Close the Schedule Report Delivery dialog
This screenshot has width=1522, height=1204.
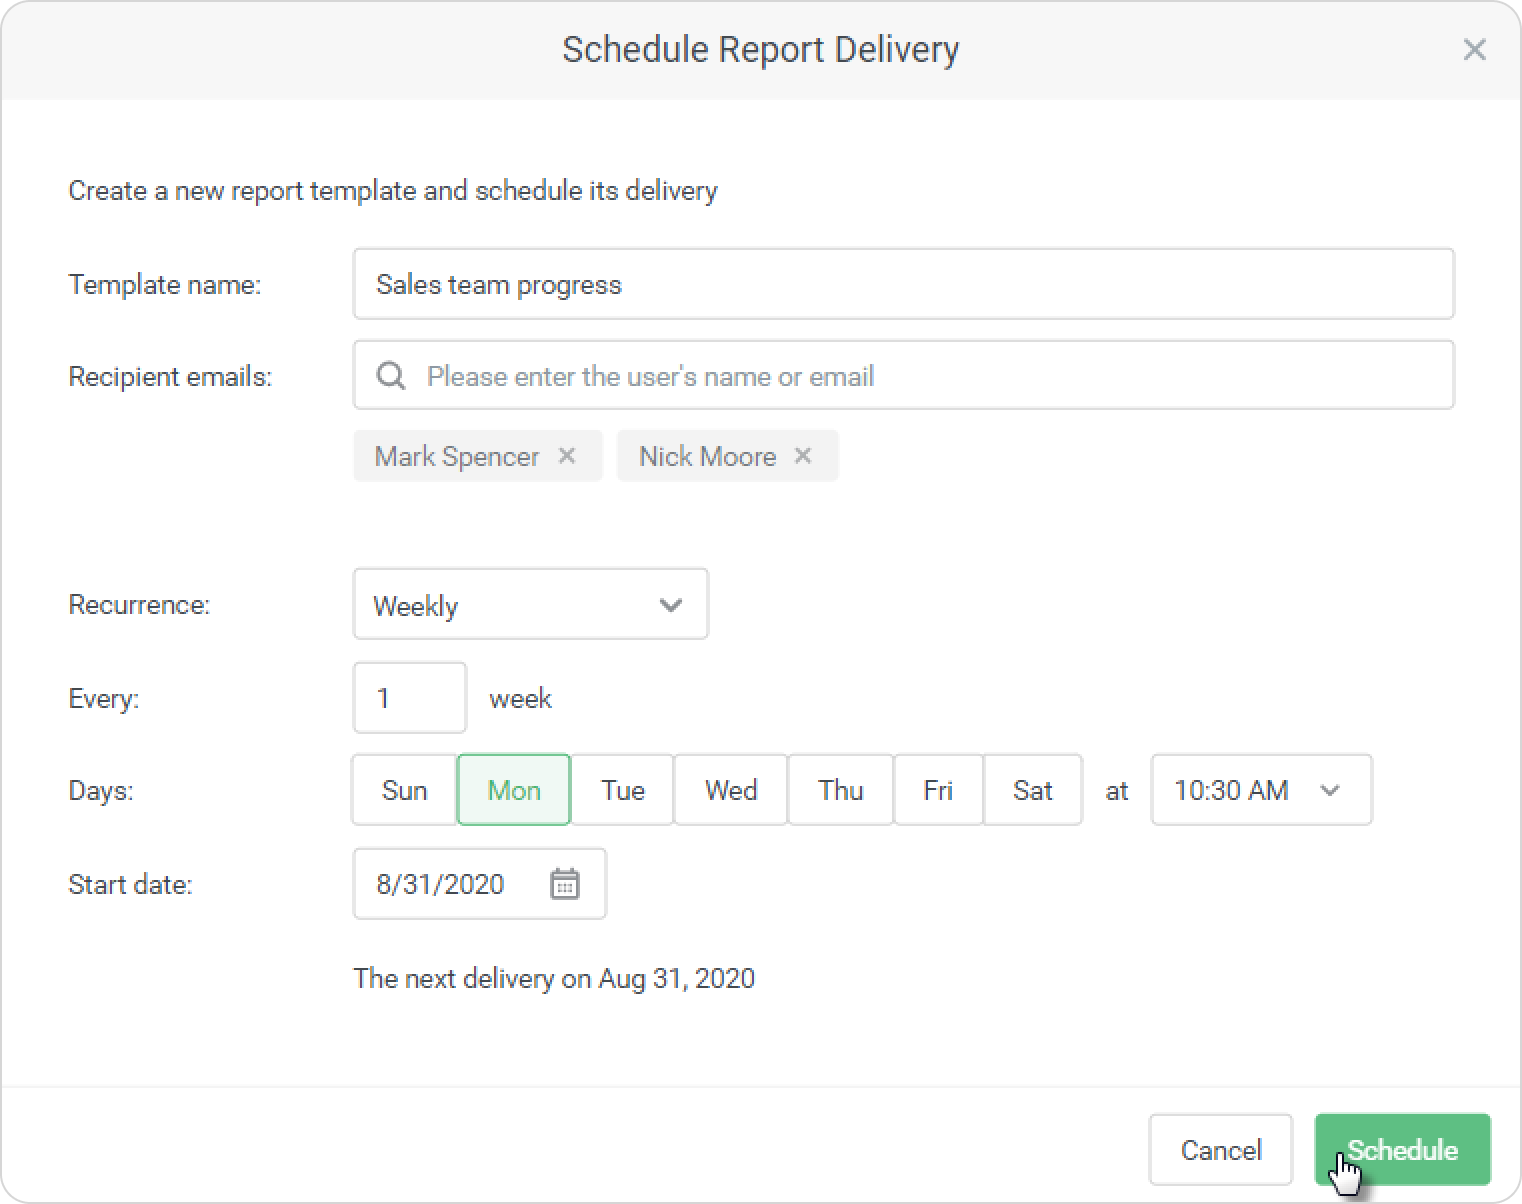(x=1474, y=50)
